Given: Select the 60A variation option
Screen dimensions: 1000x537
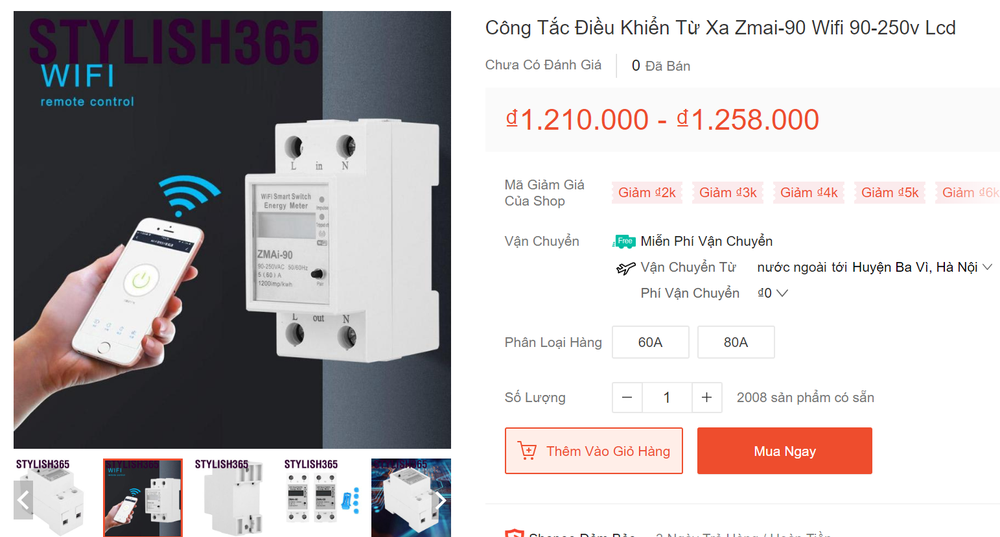Looking at the screenshot, I should click(x=651, y=342).
